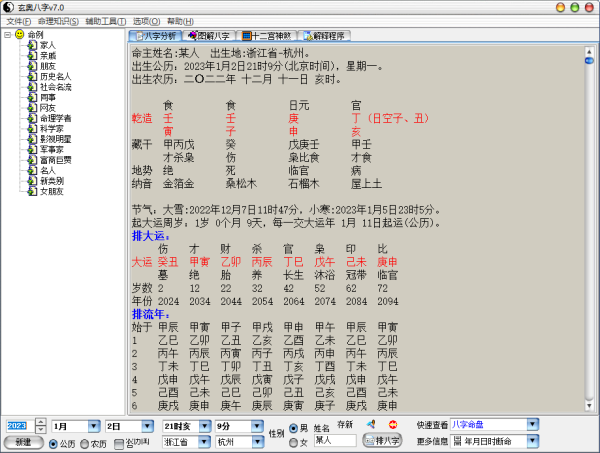Select the 历史名人 tree item icon
The height and width of the screenshot is (453, 600).
coord(32,76)
